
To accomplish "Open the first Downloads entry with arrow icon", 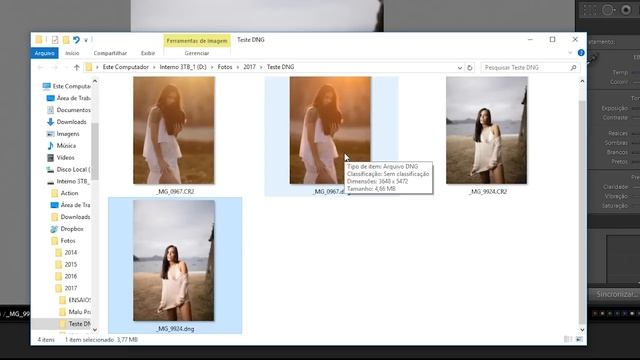I will [x=67, y=122].
